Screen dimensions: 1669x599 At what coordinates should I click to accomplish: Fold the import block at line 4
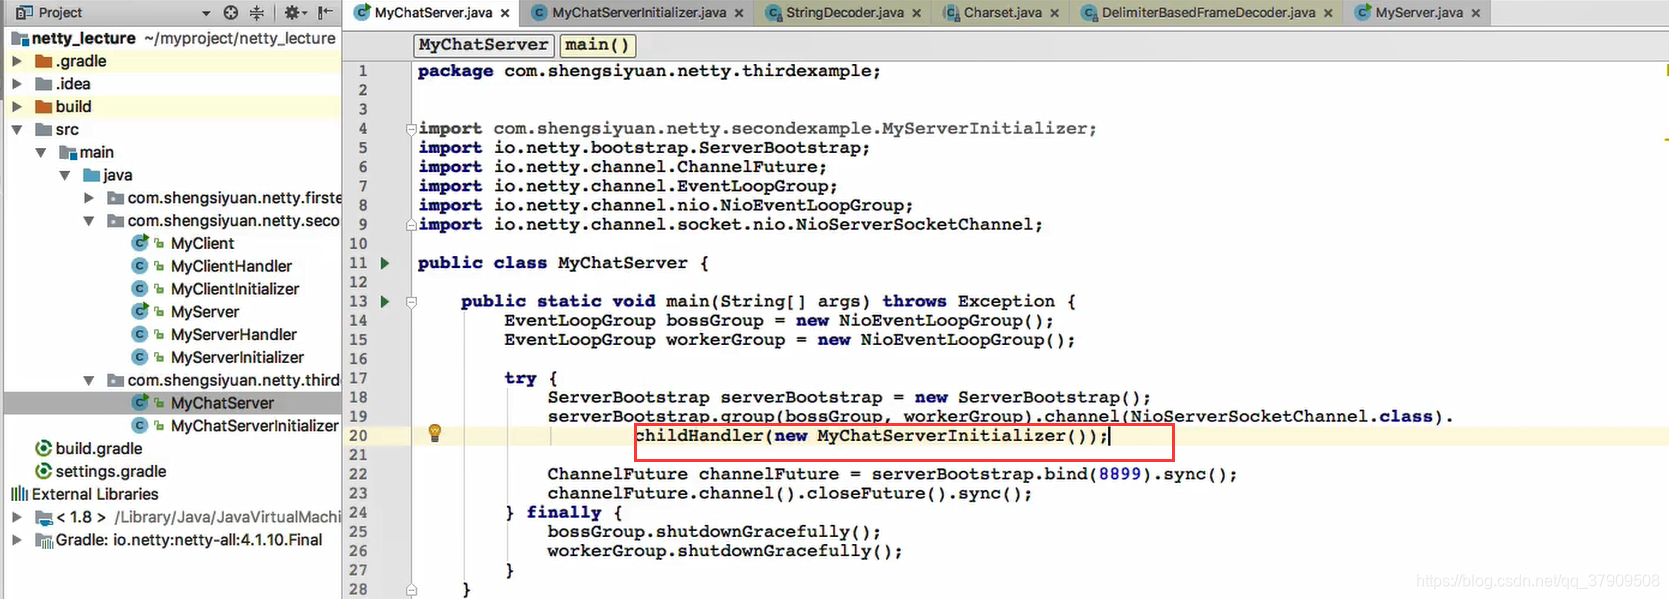point(411,128)
